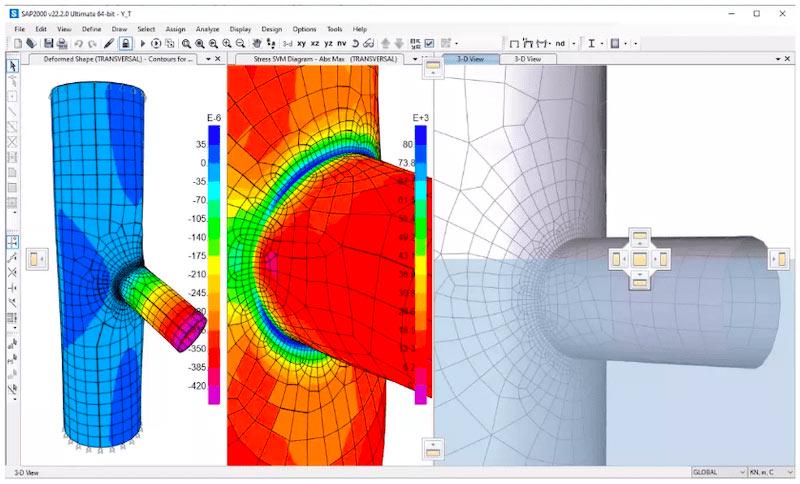Image resolution: width=800 pixels, height=484 pixels.
Task: Open the GLOBAL coordinate system dropdown
Action: pos(718,472)
